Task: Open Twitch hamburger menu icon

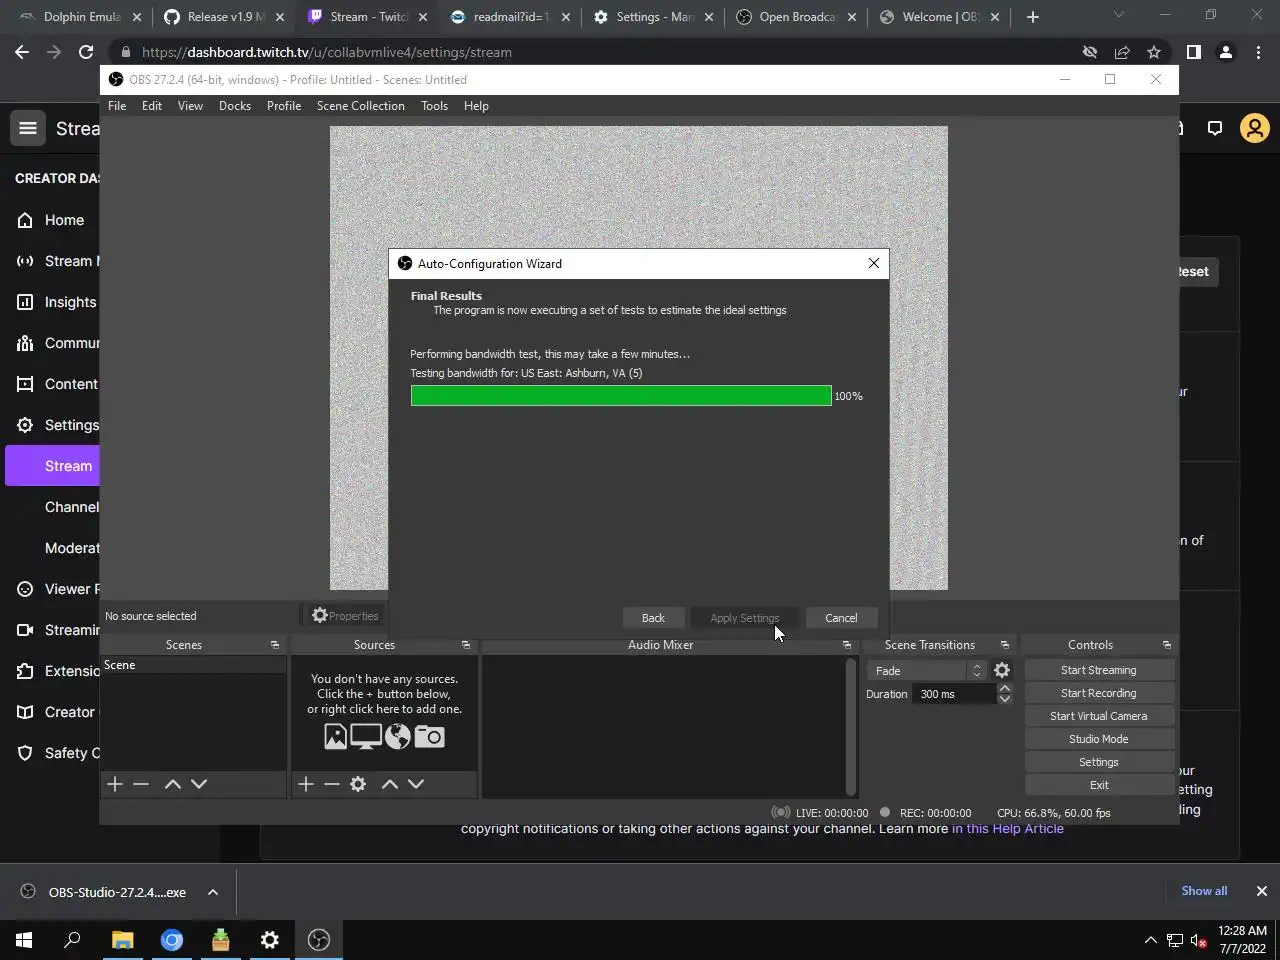Action: (x=28, y=128)
